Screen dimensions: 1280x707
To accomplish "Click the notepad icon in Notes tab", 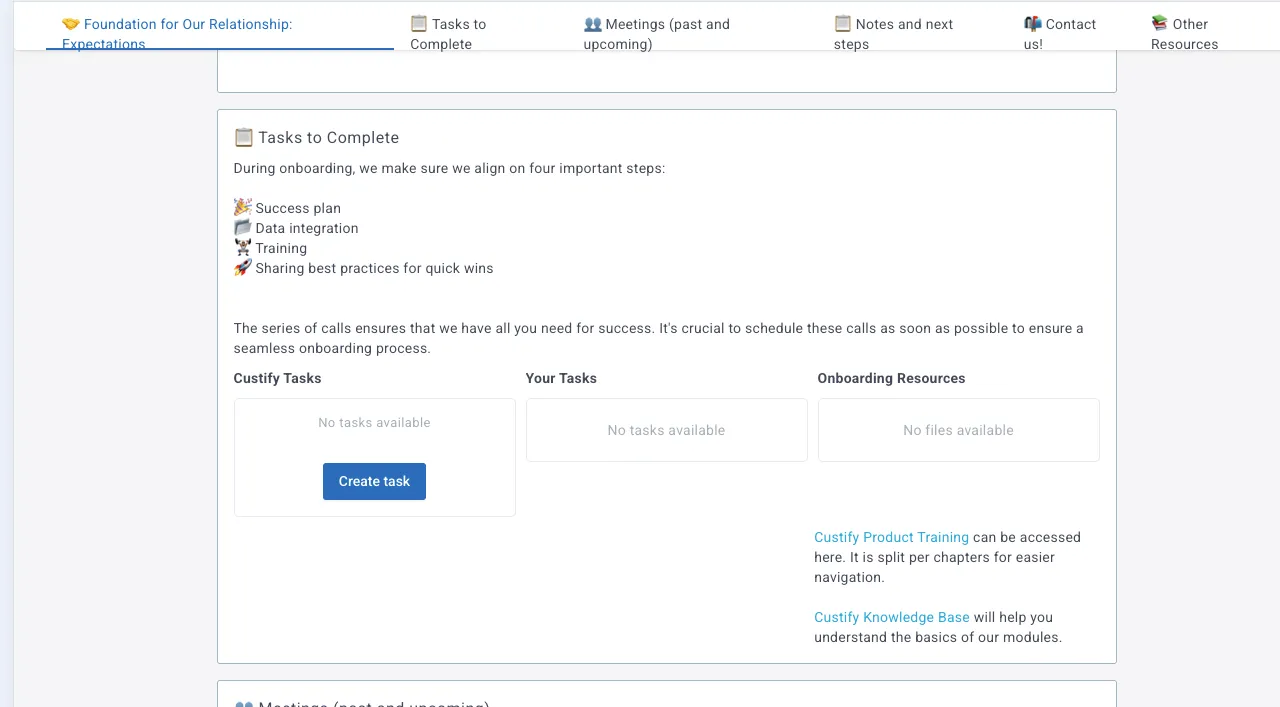I will coord(843,24).
